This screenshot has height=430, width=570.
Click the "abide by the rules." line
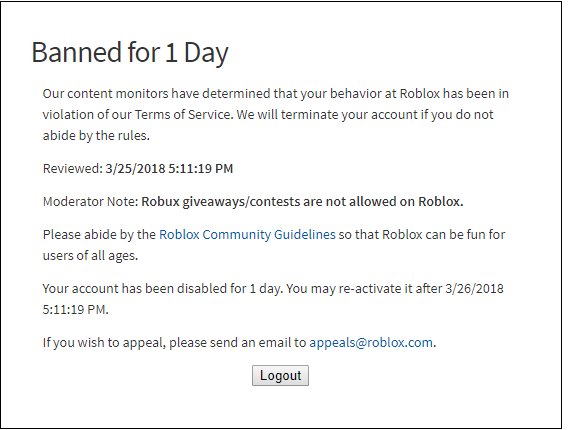coord(96,136)
